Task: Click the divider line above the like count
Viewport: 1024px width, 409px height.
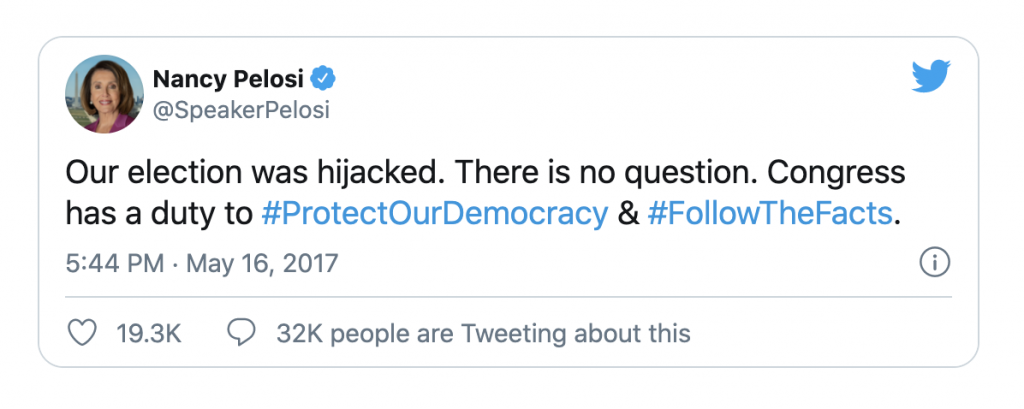Action: click(x=508, y=296)
